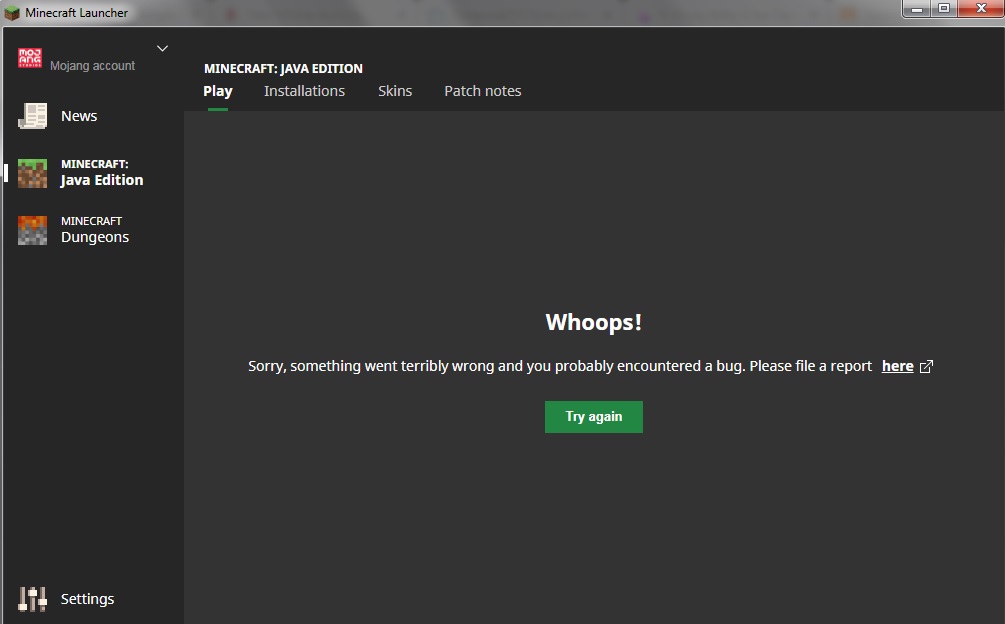Open Minecraft Dungeons in sidebar
This screenshot has width=1005, height=624.
(x=95, y=230)
